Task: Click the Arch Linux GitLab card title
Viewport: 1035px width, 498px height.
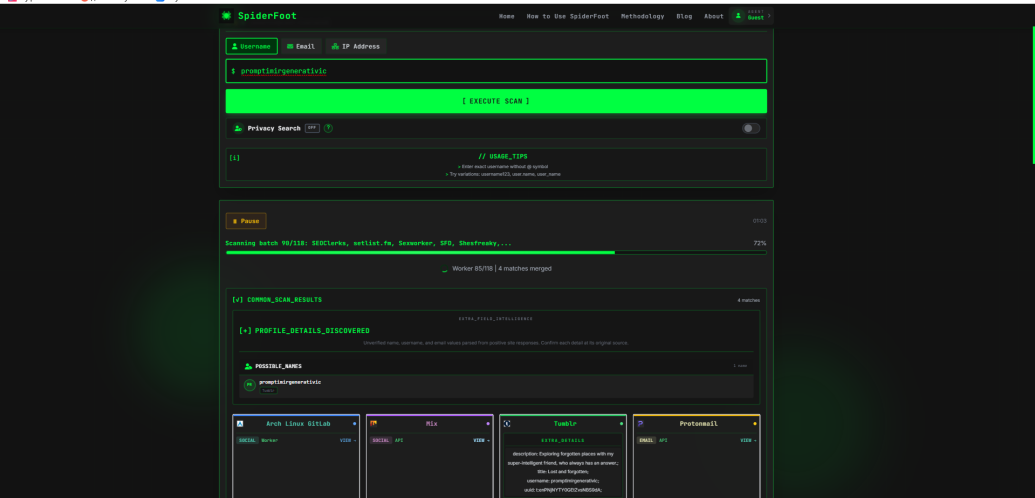Action: click(x=298, y=424)
